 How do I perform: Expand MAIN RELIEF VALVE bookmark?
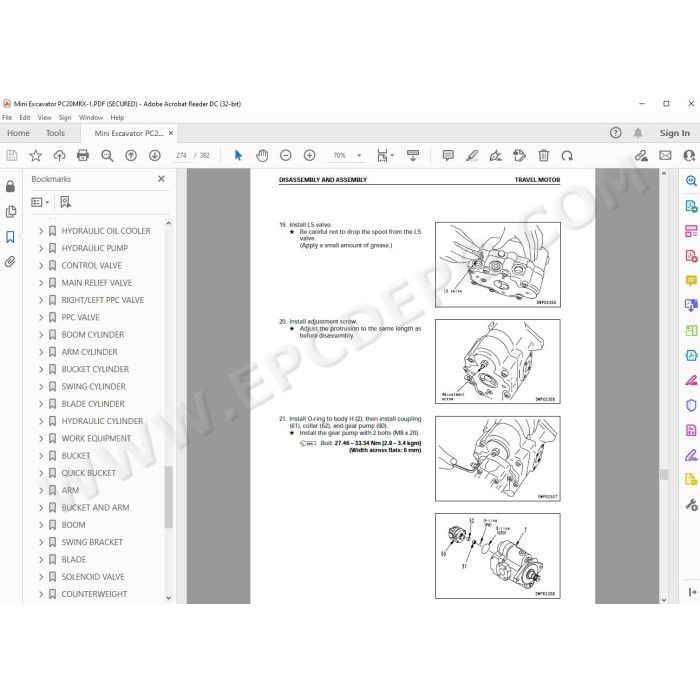point(41,283)
